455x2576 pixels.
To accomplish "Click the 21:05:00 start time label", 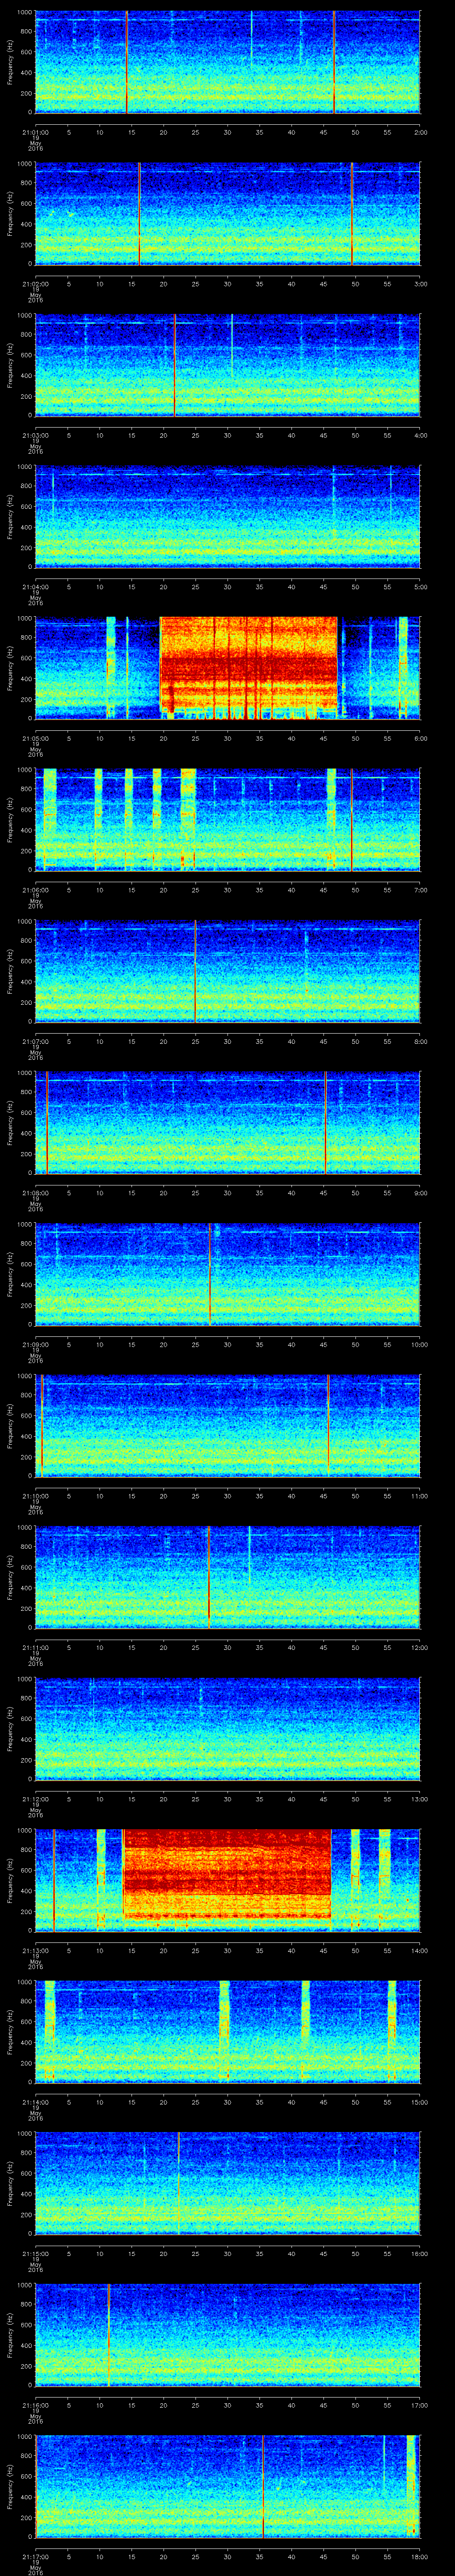I will pyautogui.click(x=35, y=739).
